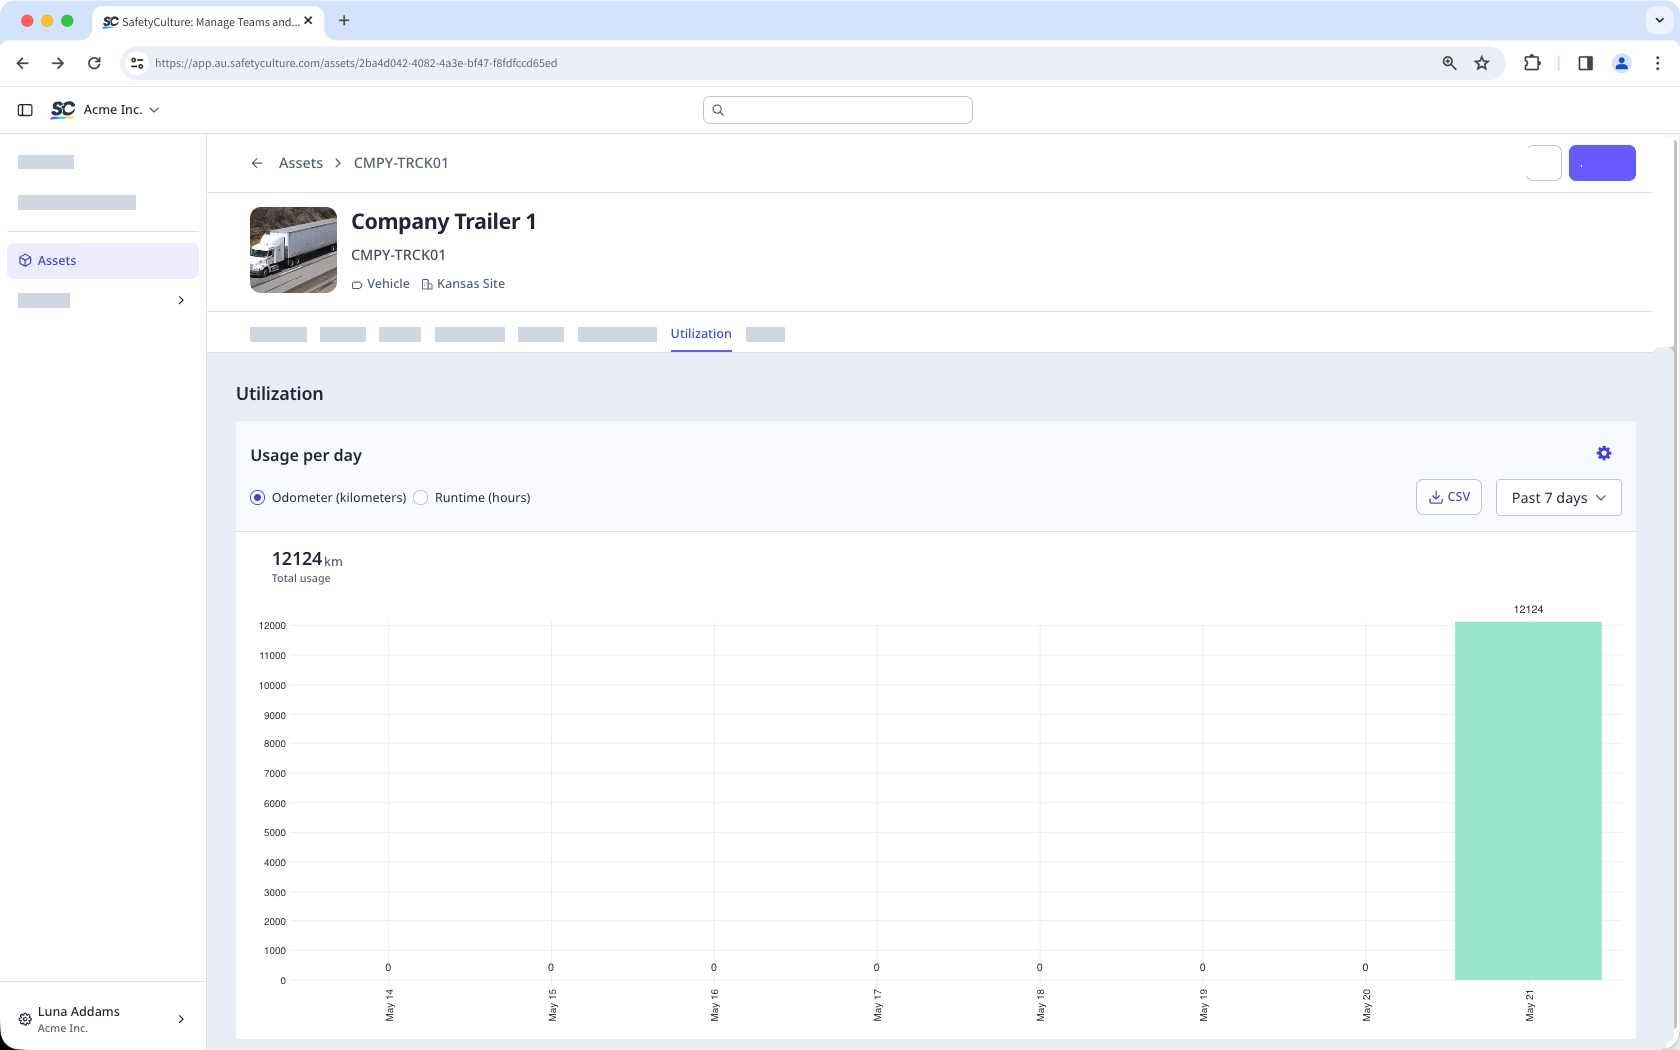This screenshot has width=1680, height=1050.
Task: Click the Company Trailer 1 truck thumbnail
Action: [293, 250]
